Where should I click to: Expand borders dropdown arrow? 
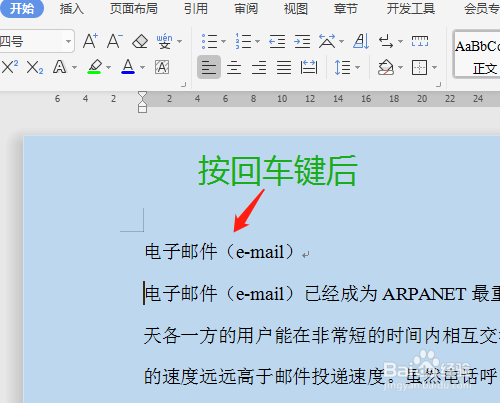tap(434, 68)
